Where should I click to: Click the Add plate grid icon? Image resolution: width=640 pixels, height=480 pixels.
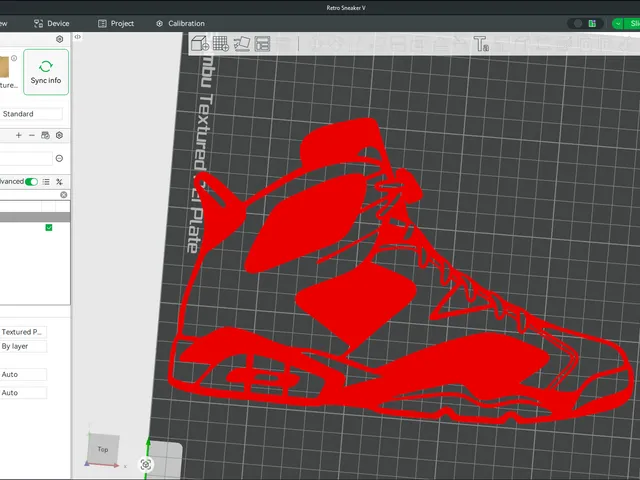(x=221, y=43)
